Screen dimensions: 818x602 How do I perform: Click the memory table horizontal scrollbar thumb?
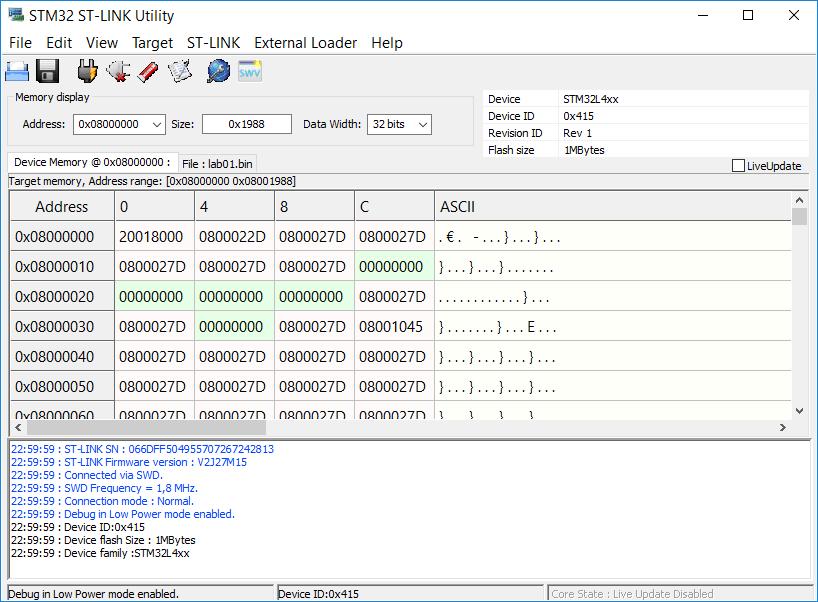click(146, 428)
